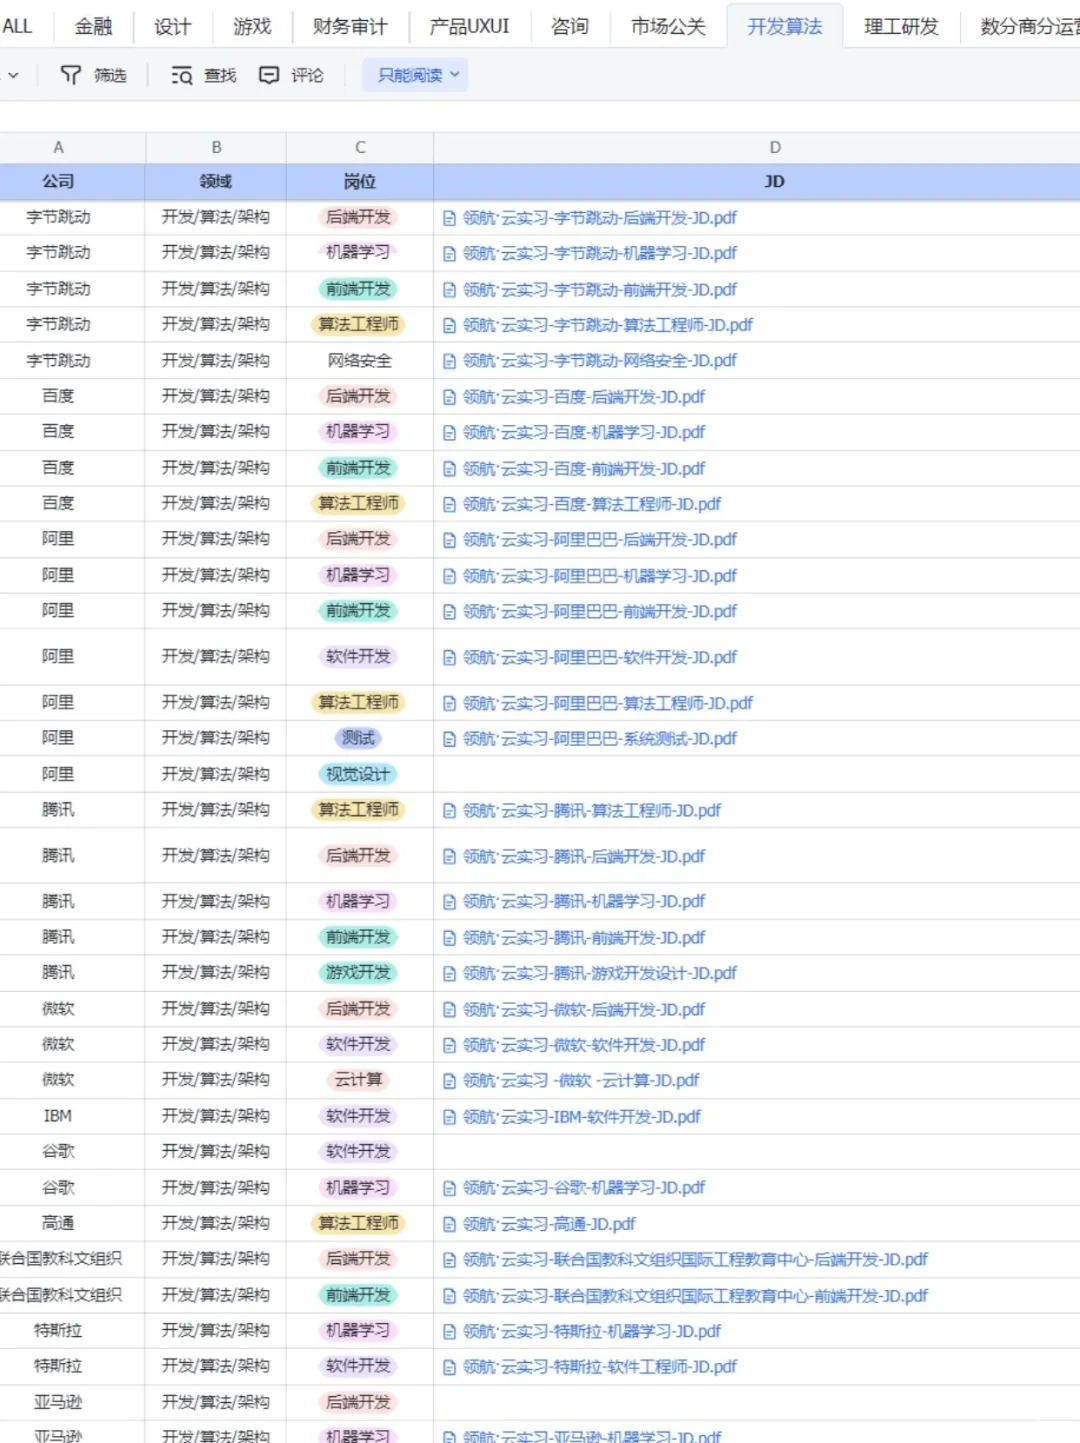Image resolution: width=1080 pixels, height=1443 pixels.
Task: Click file icon of 腾讯-前端开发-JD.pdf
Action: pos(449,938)
